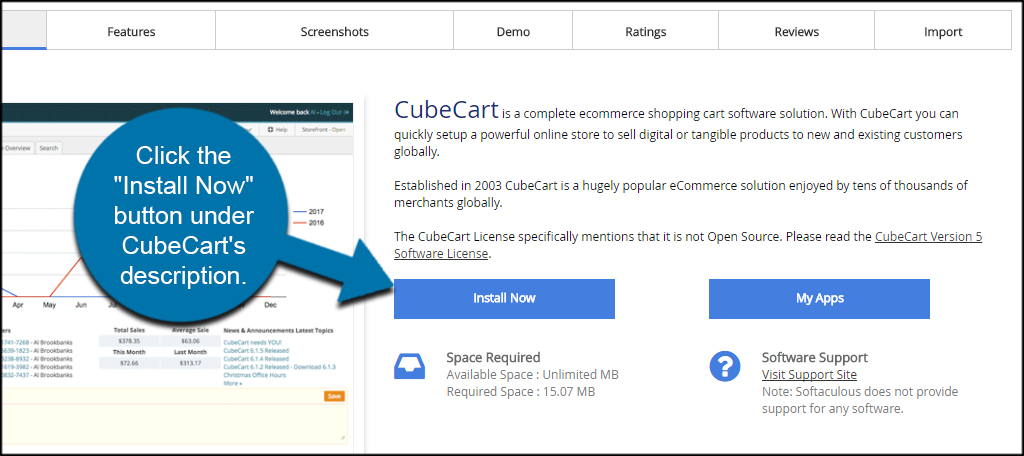This screenshot has width=1024, height=456.
Task: Click the $378.35 total sales value
Action: [x=129, y=341]
